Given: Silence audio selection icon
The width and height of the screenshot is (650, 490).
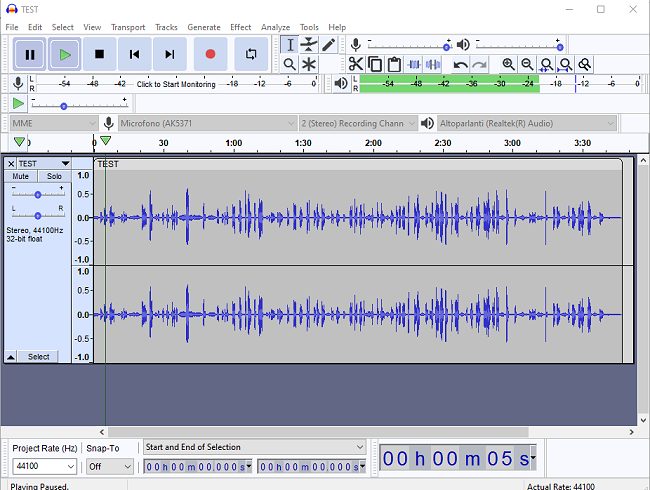Looking at the screenshot, I should point(433,64).
